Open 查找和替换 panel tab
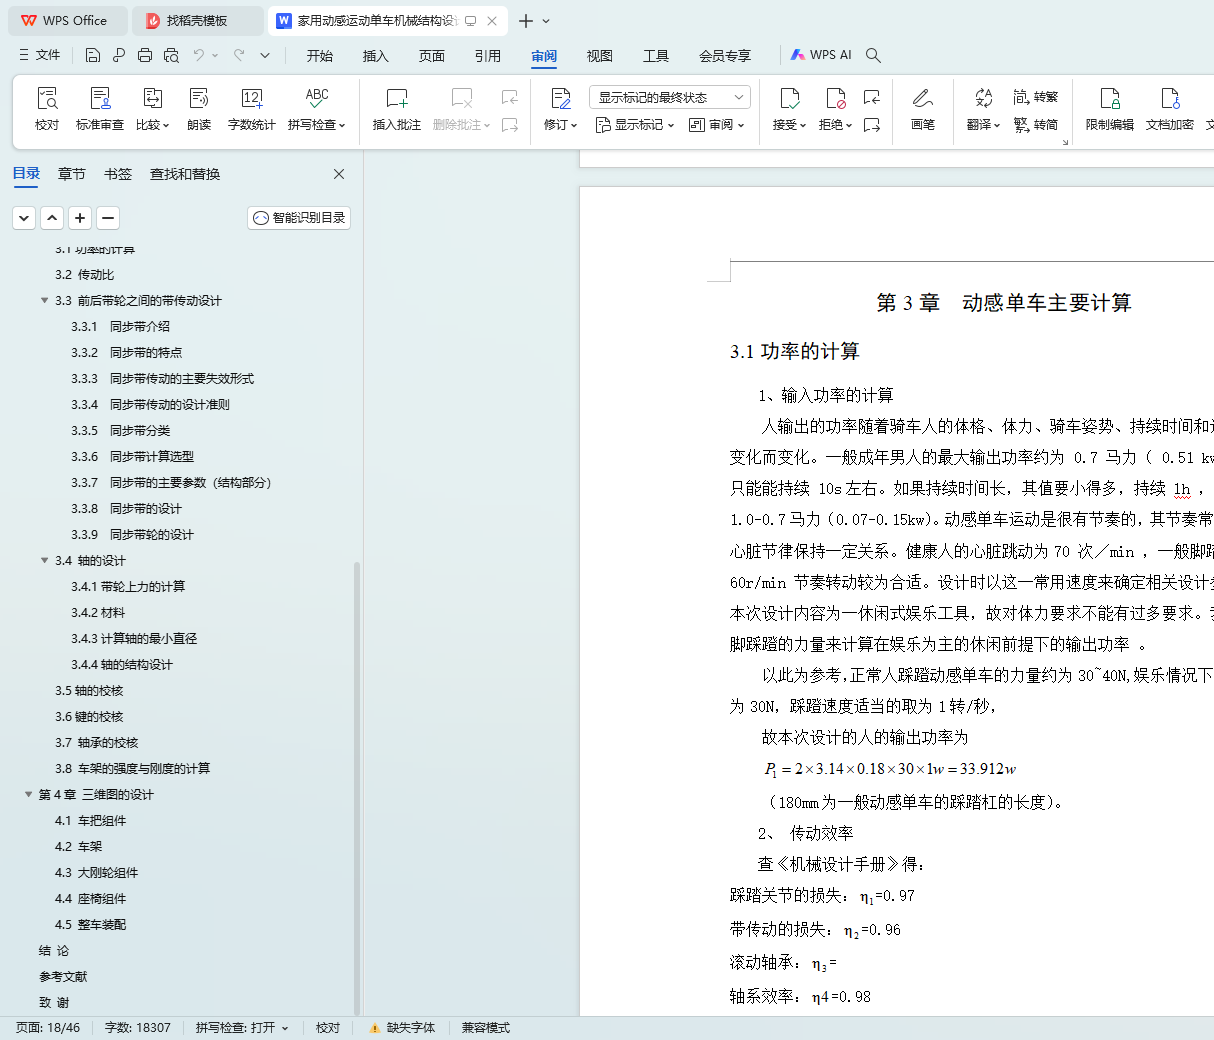 coord(185,174)
